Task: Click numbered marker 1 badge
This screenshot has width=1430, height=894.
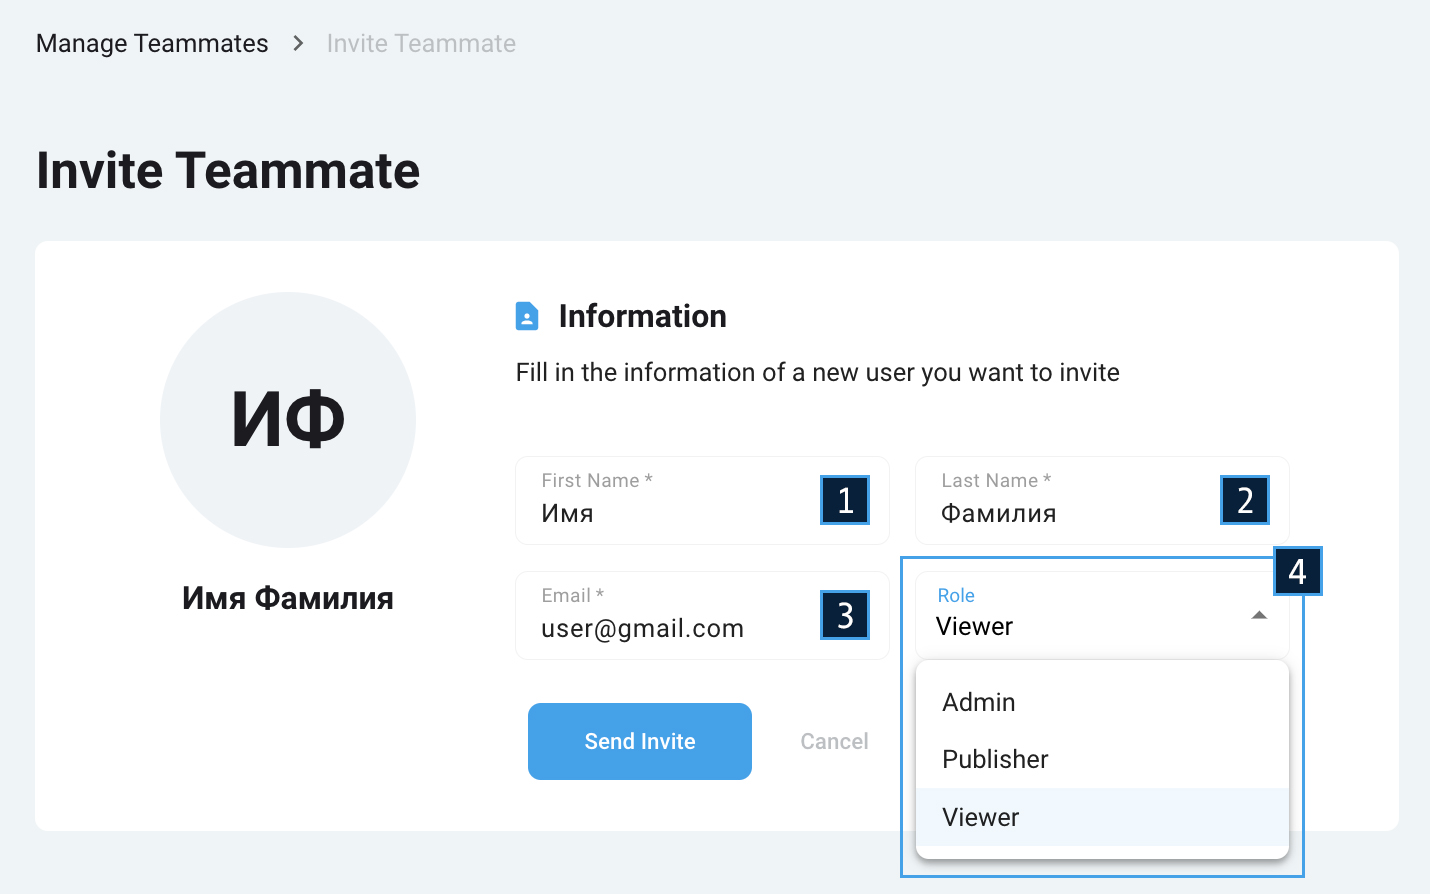Action: click(845, 500)
